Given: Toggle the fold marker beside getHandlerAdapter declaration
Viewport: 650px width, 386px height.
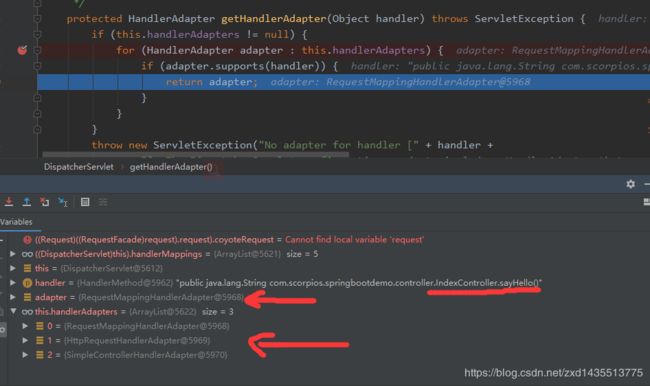Looking at the screenshot, I should coord(37,19).
